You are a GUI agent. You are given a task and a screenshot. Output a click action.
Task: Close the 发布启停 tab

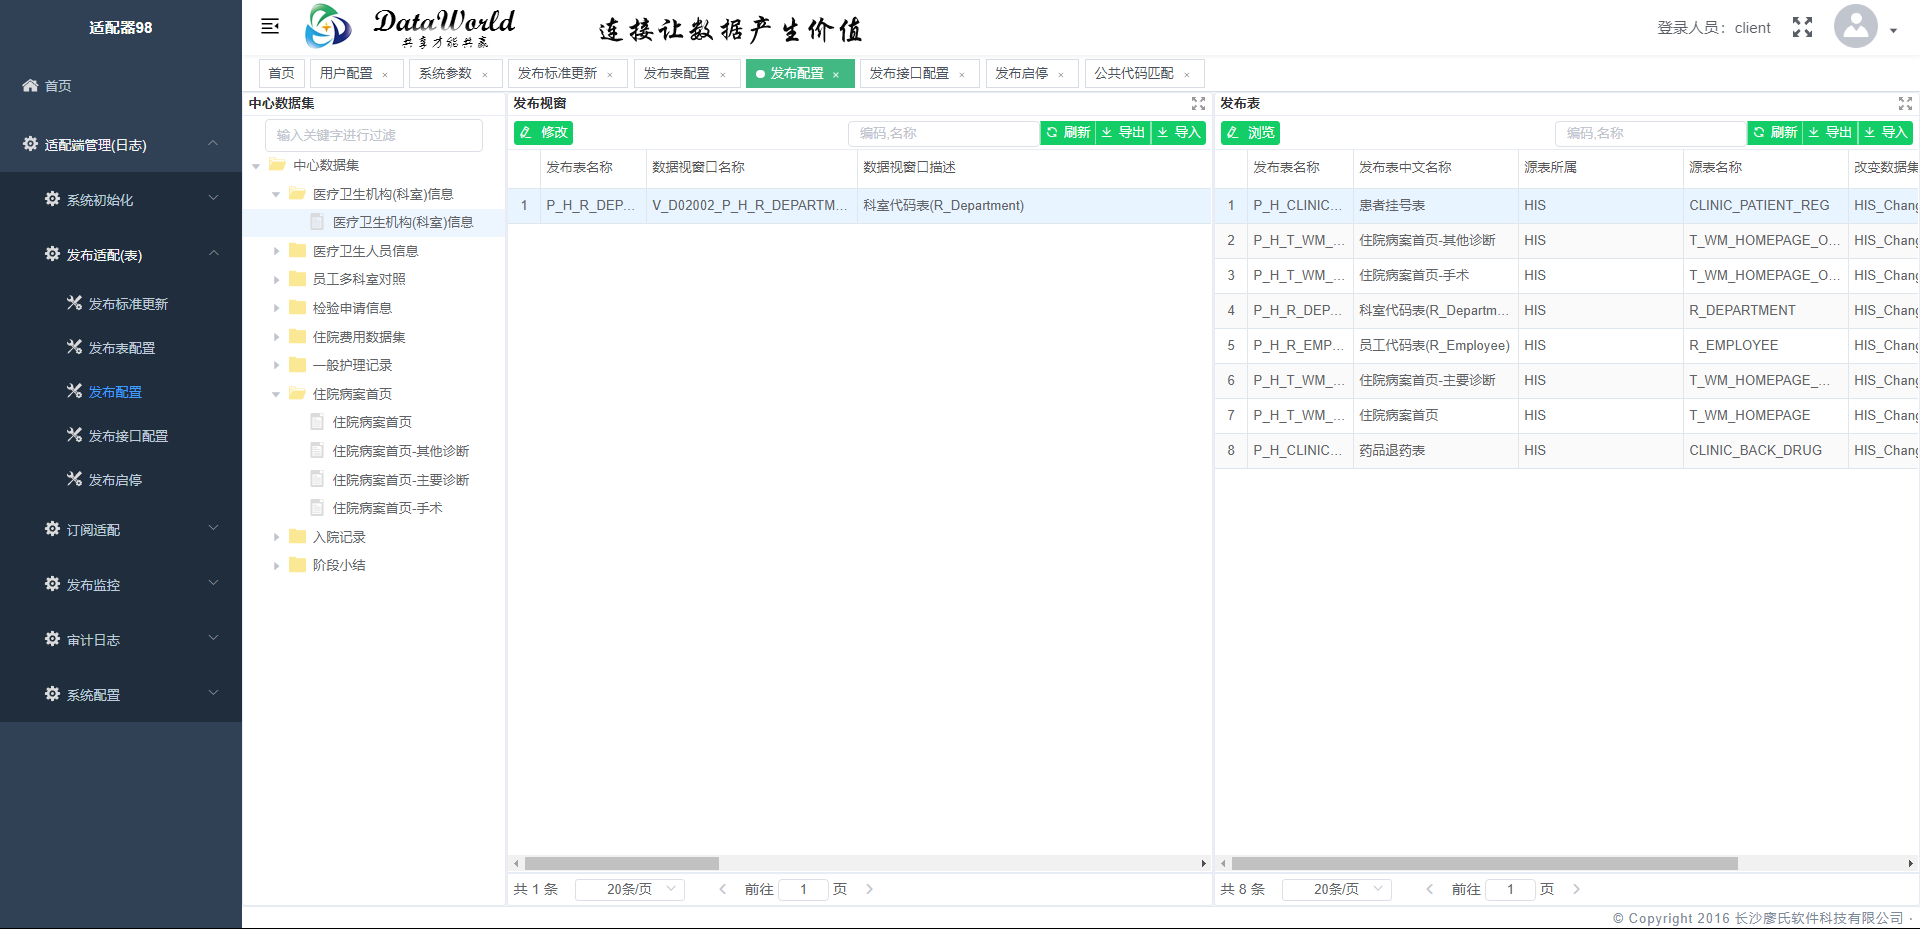click(x=1061, y=75)
